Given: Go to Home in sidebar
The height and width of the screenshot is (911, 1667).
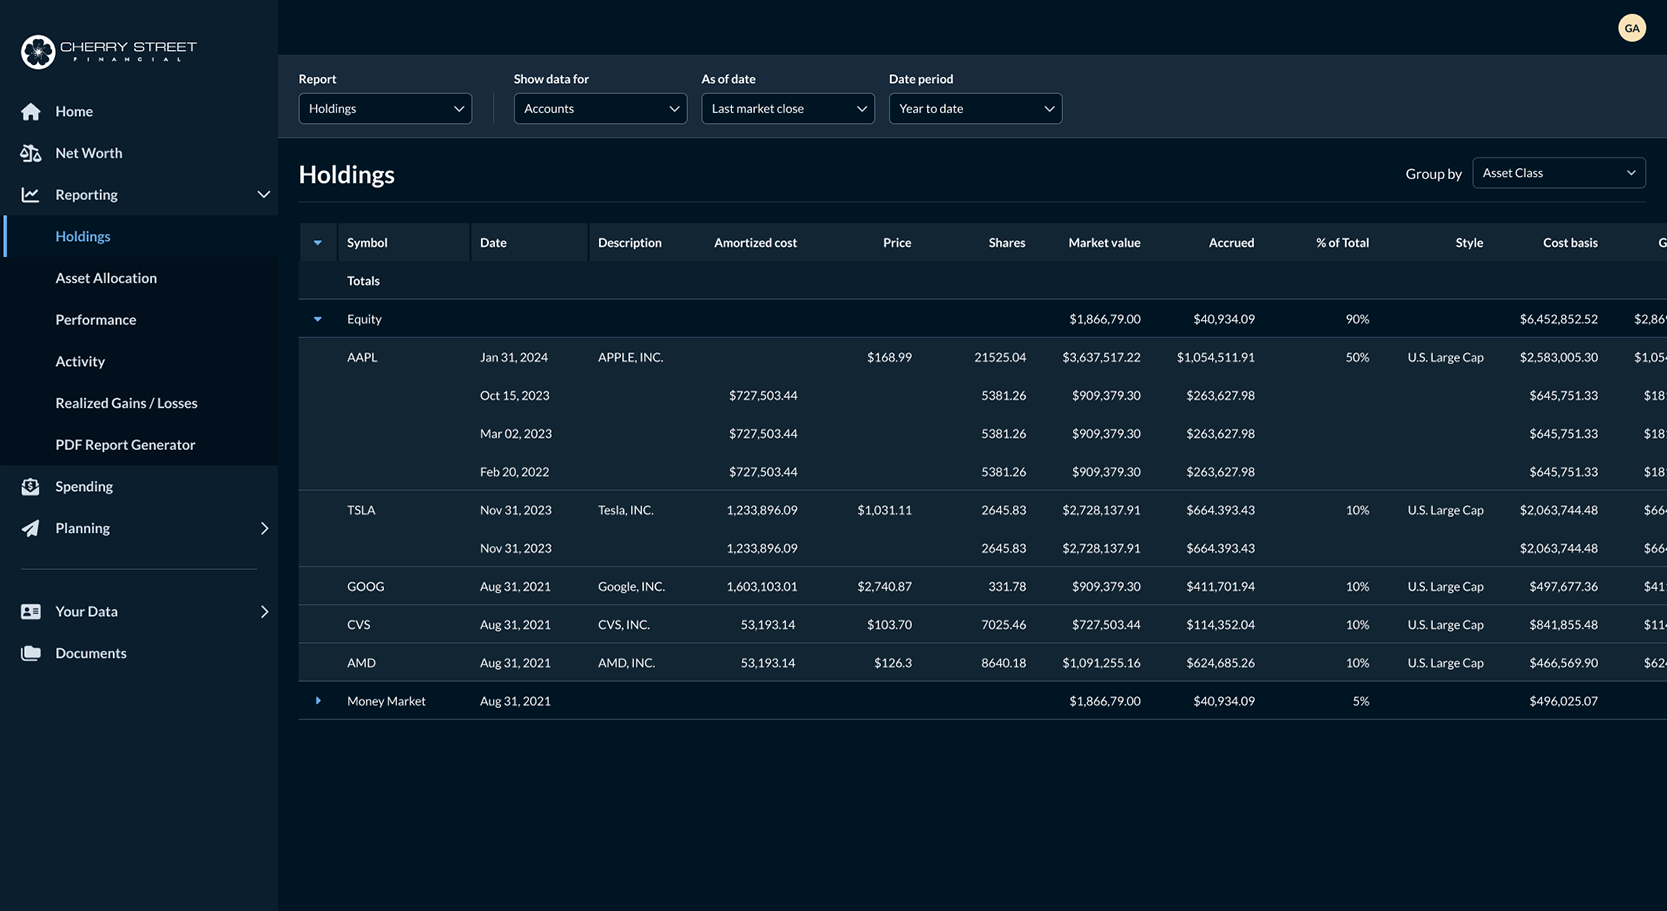Looking at the screenshot, I should [74, 111].
